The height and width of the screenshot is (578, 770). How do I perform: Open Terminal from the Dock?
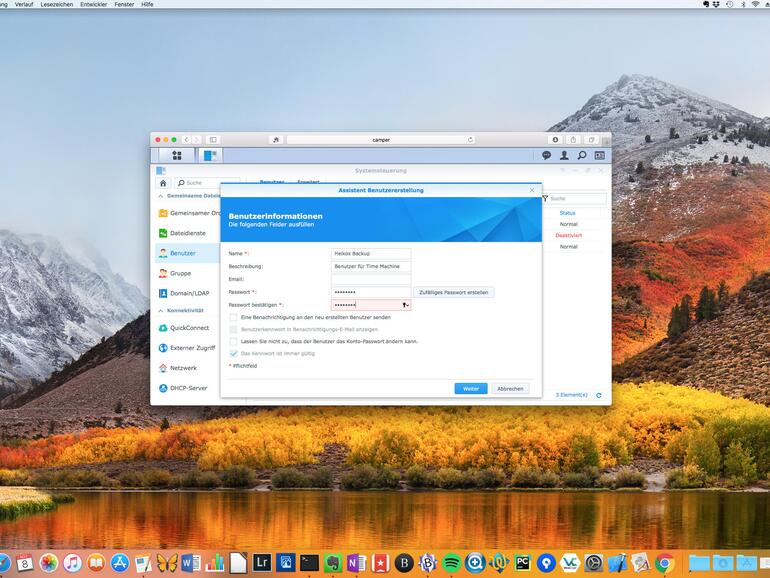(309, 563)
